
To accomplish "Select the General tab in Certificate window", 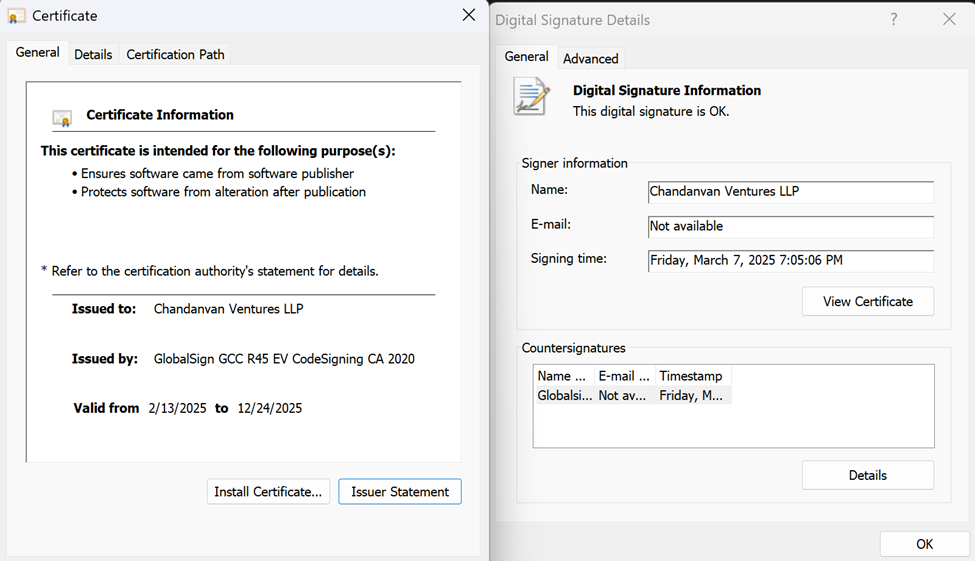I will point(37,52).
